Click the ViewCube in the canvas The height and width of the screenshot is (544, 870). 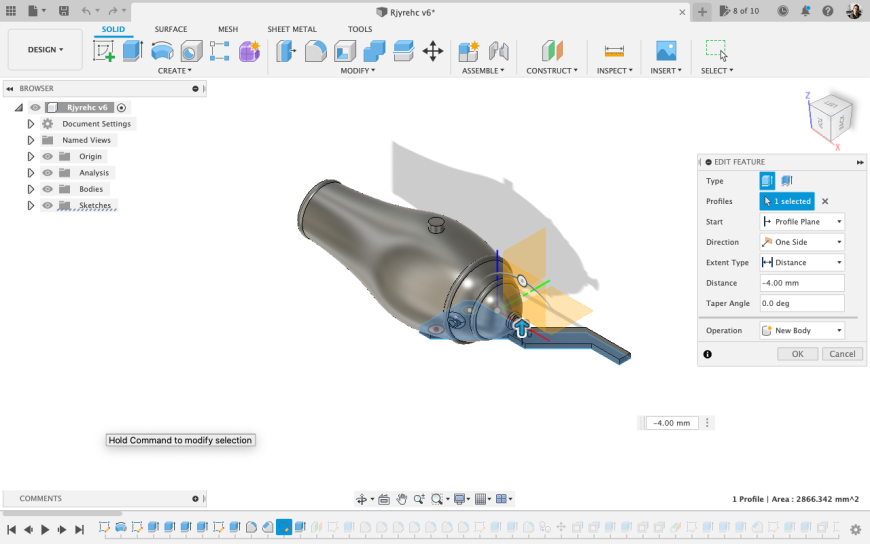pos(831,118)
